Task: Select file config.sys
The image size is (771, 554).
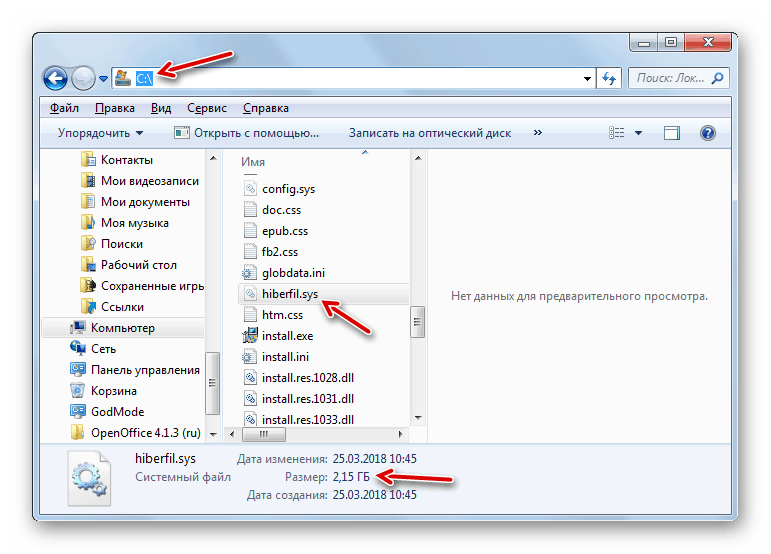Action: click(279, 189)
